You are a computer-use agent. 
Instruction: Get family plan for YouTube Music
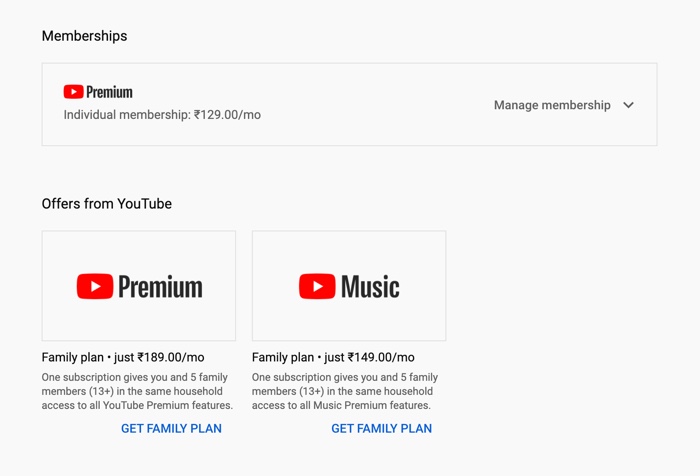tap(382, 429)
